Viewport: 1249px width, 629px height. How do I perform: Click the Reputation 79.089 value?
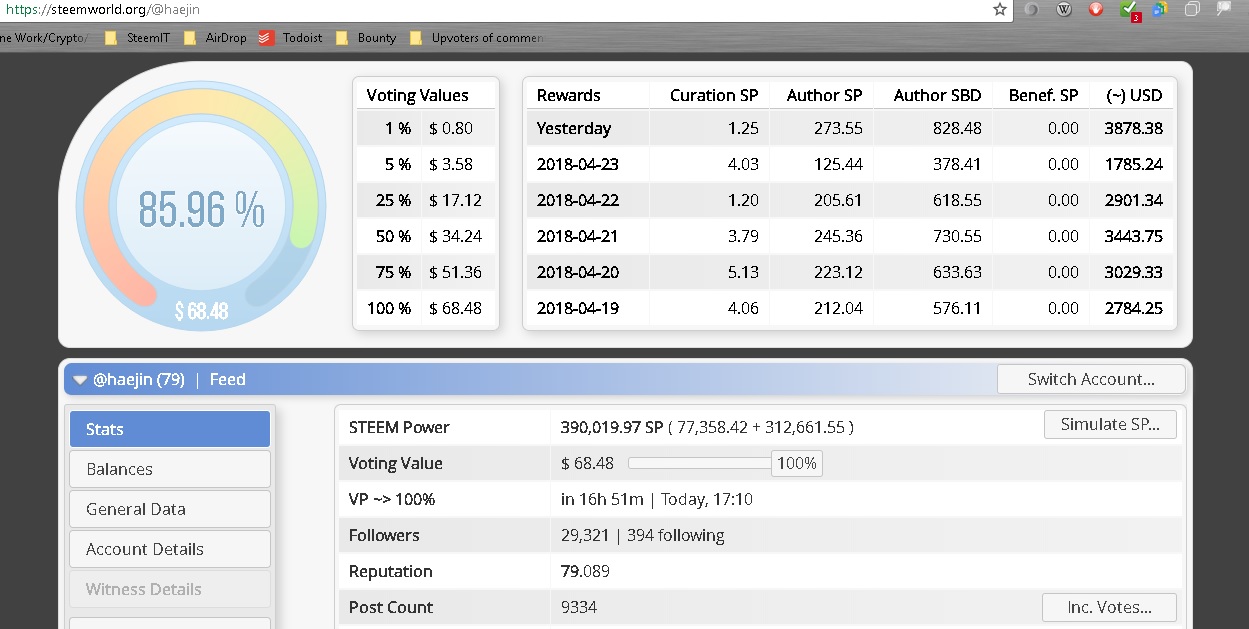(585, 571)
